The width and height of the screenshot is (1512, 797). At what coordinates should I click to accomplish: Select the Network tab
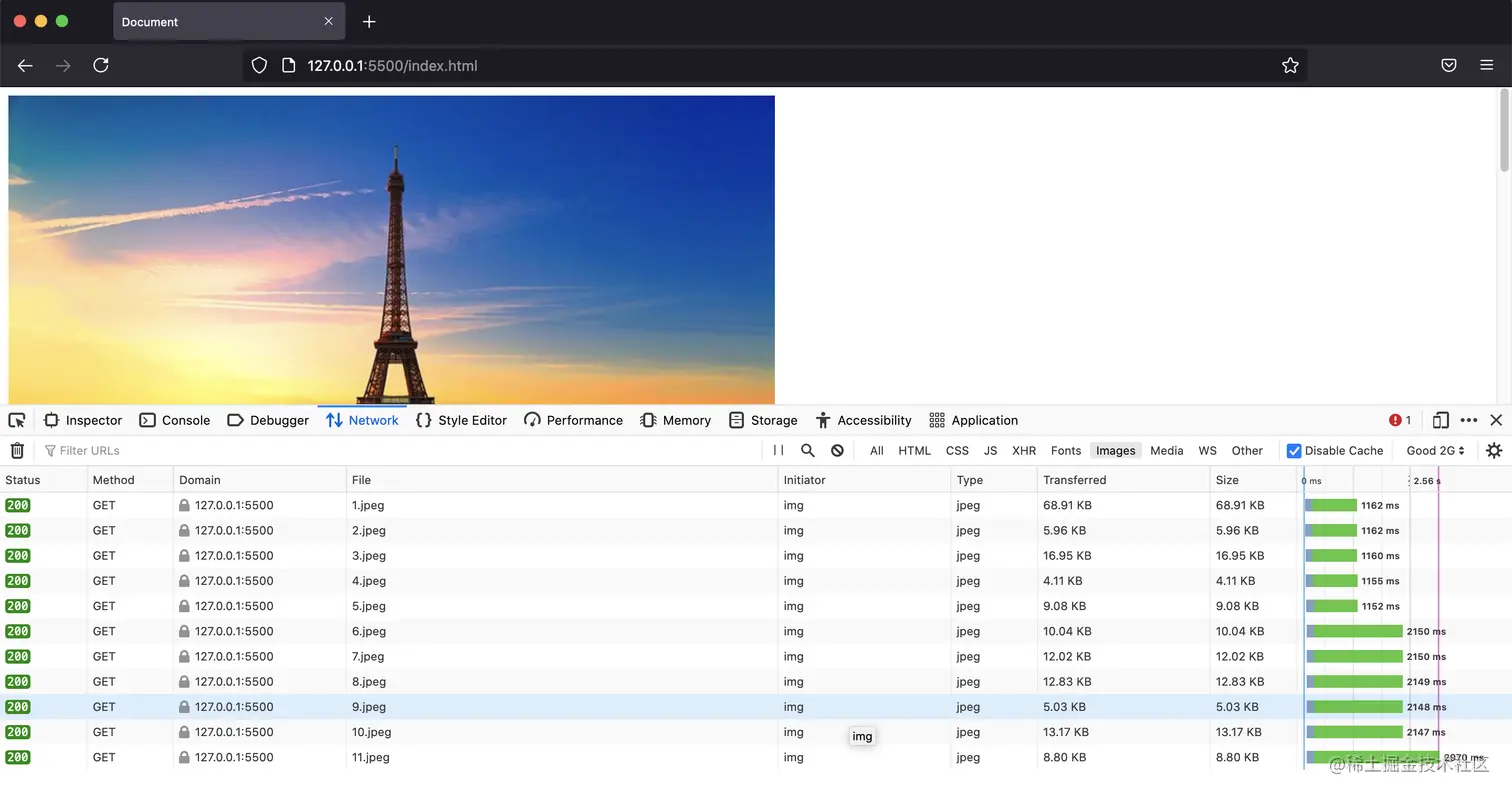point(362,420)
